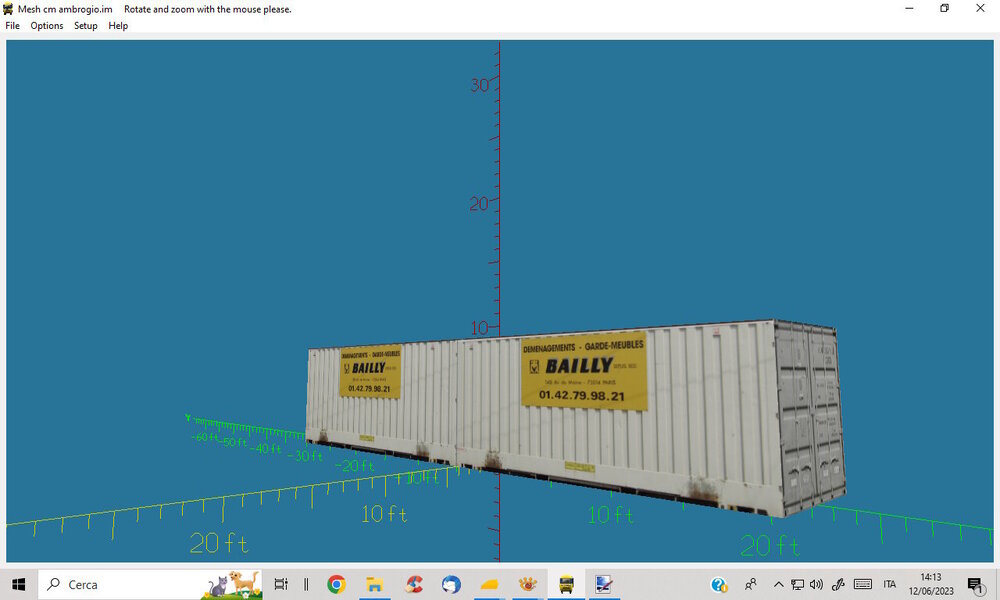Open the CCleaner taskbar icon

414,584
